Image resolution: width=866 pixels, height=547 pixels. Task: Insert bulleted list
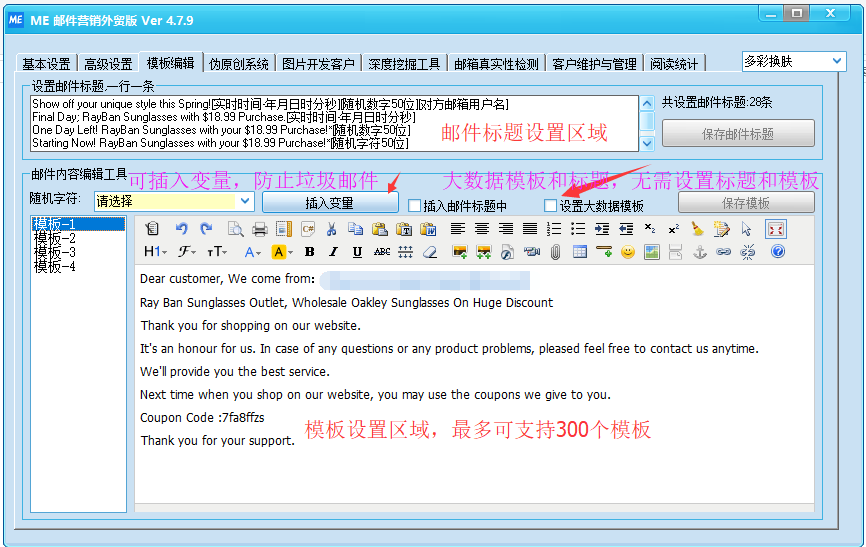pyautogui.click(x=578, y=229)
